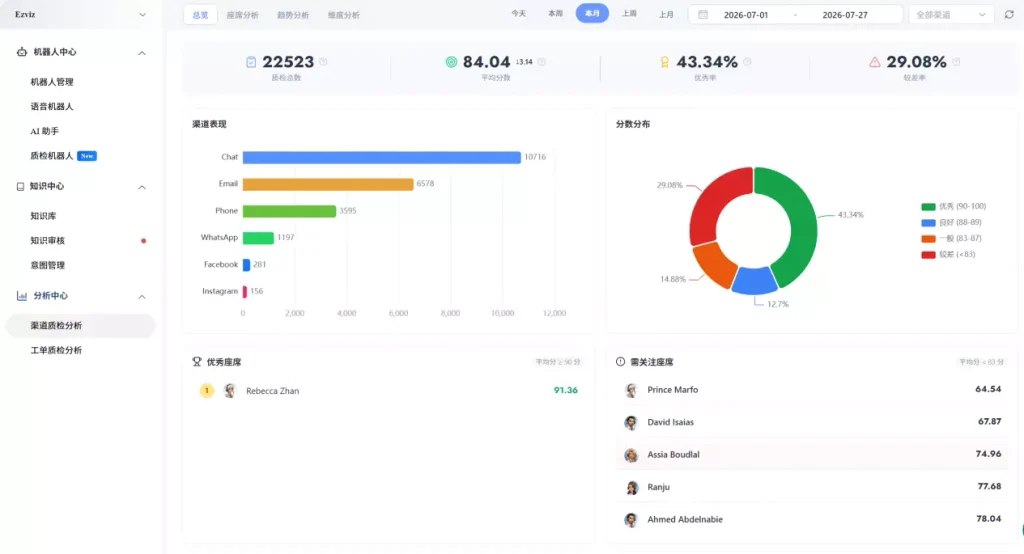Click the chart icon beside 分析中心
1024x554 pixels.
[22, 296]
